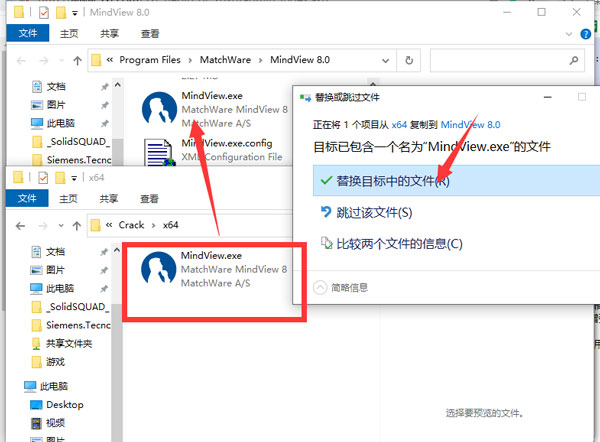Select MindView.exe in MindView 8.0 folder
The image size is (600, 442).
(214, 109)
